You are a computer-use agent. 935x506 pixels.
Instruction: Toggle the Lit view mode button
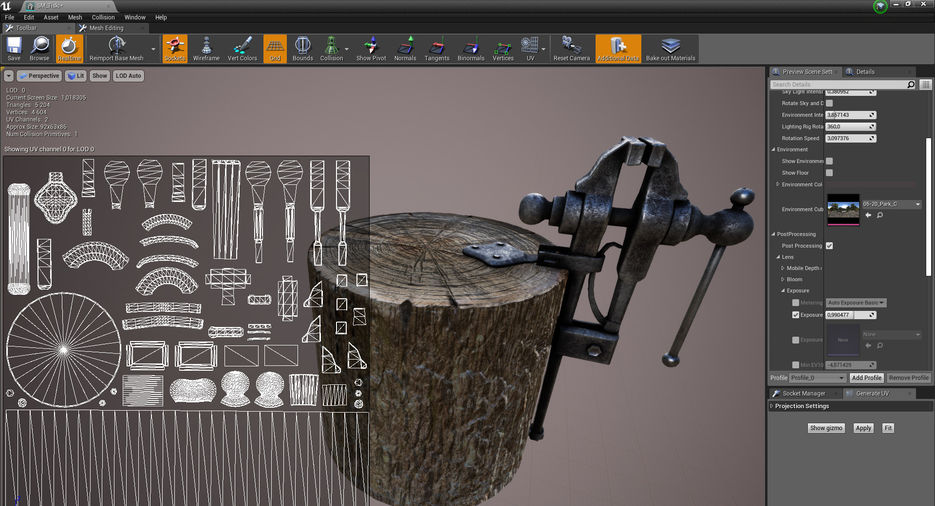(x=76, y=76)
